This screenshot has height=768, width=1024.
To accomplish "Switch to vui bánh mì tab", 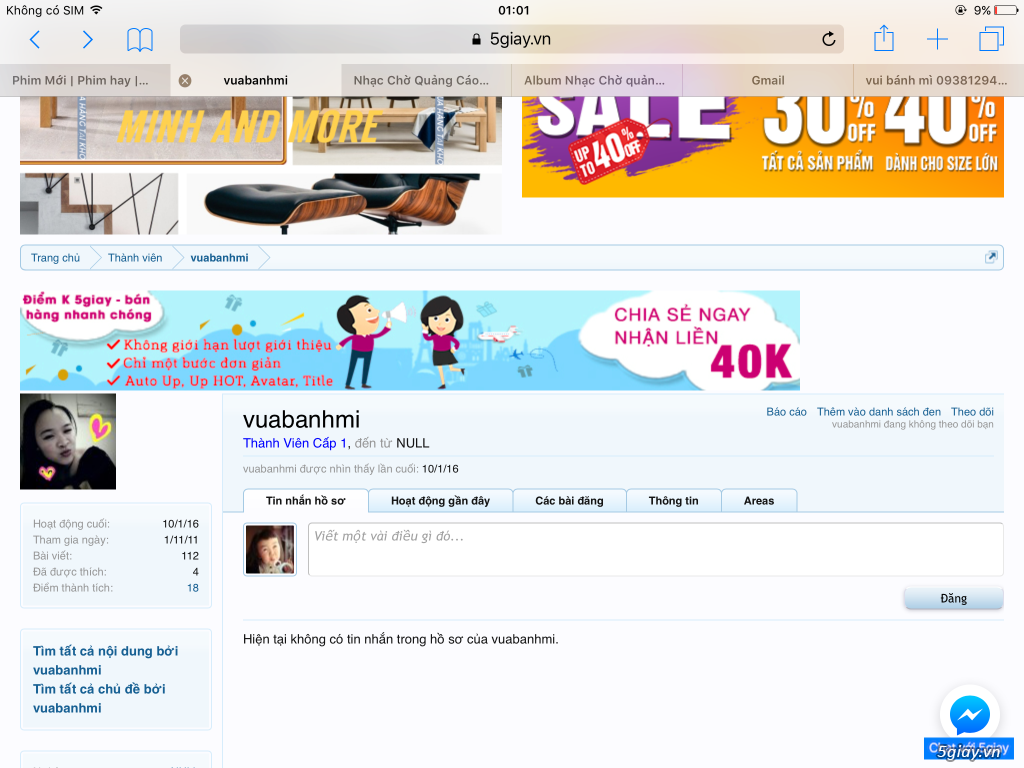I will coord(936,80).
